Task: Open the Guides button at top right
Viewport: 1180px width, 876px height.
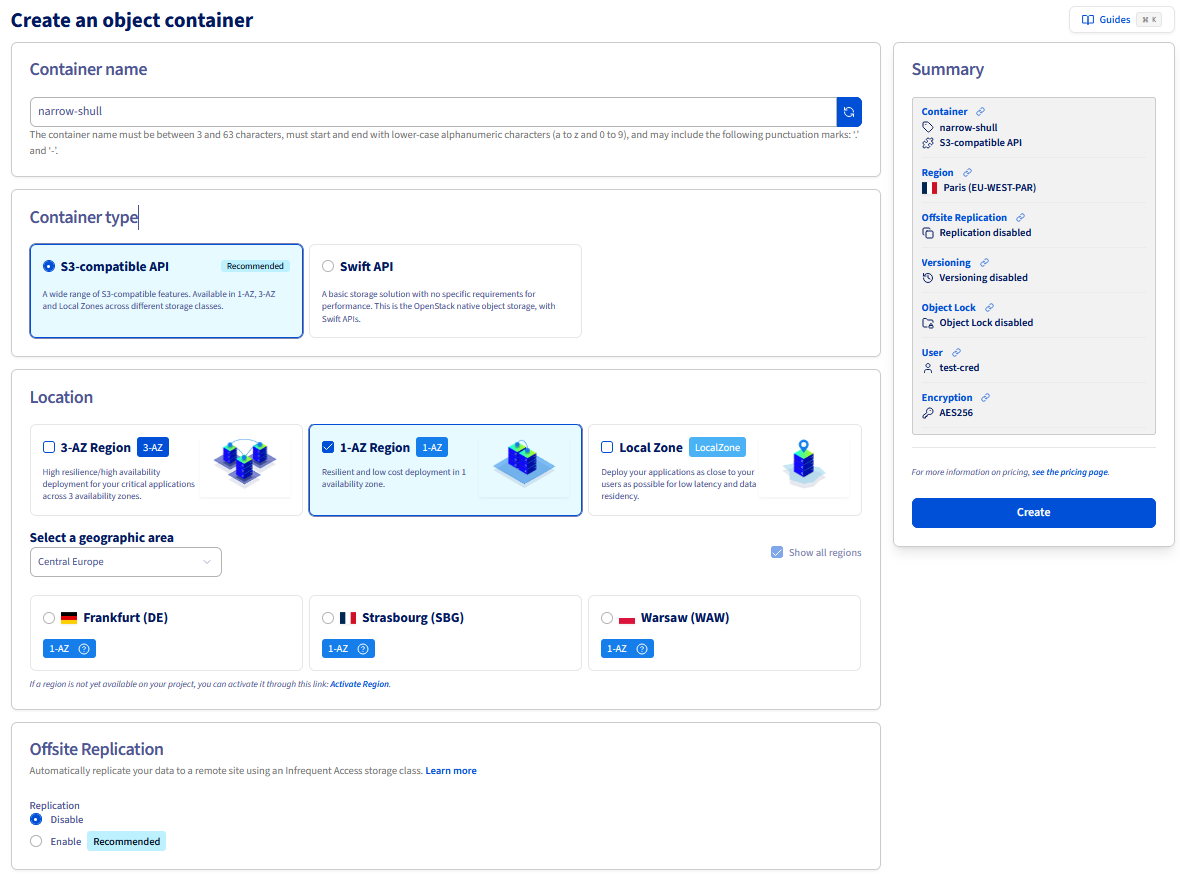Action: pyautogui.click(x=1121, y=20)
